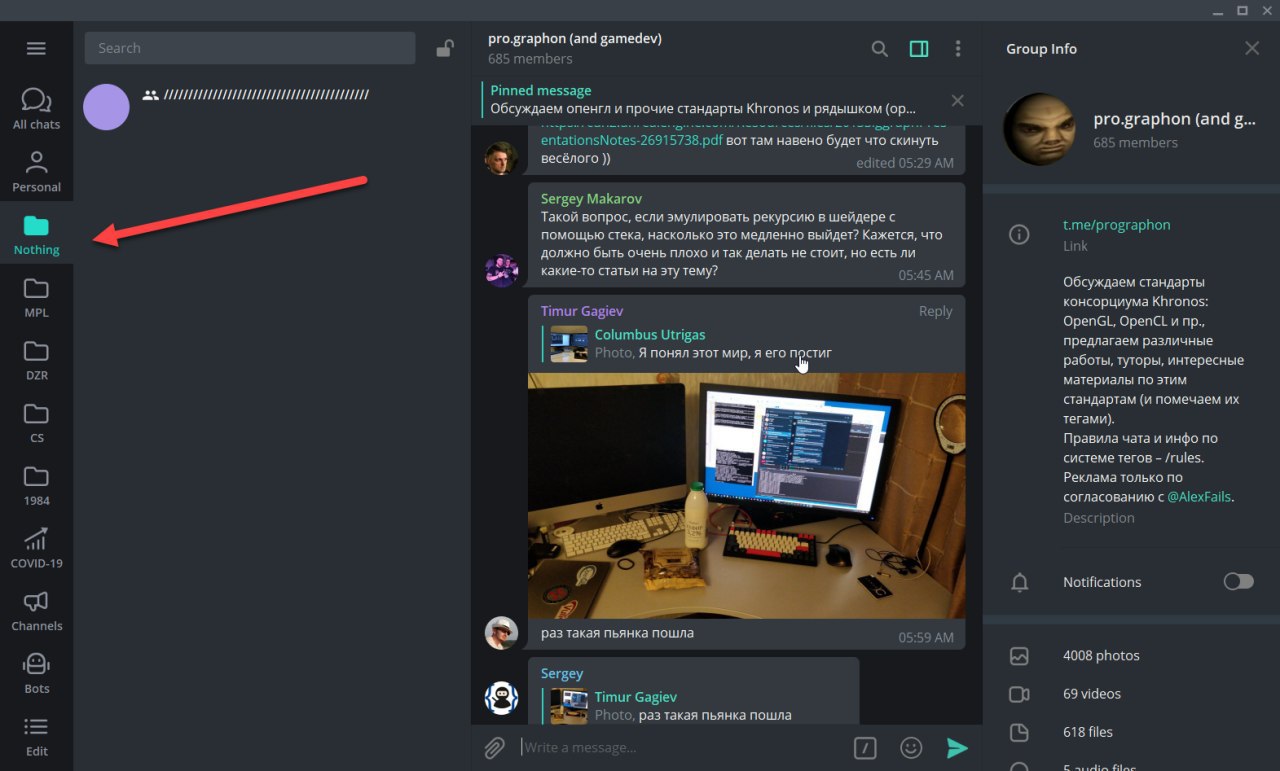1280x771 pixels.
Task: Toggle the Notifications switch
Action: (x=1238, y=582)
